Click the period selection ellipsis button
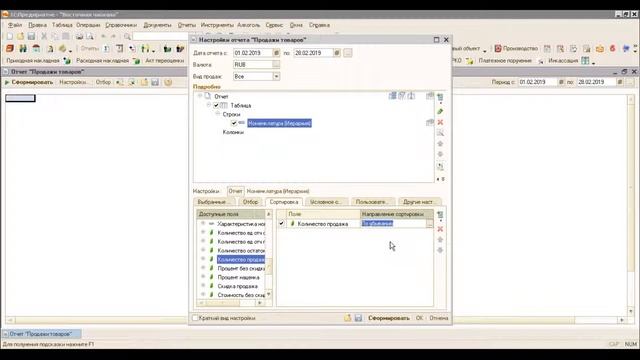This screenshot has width=640, height=360. tap(348, 53)
